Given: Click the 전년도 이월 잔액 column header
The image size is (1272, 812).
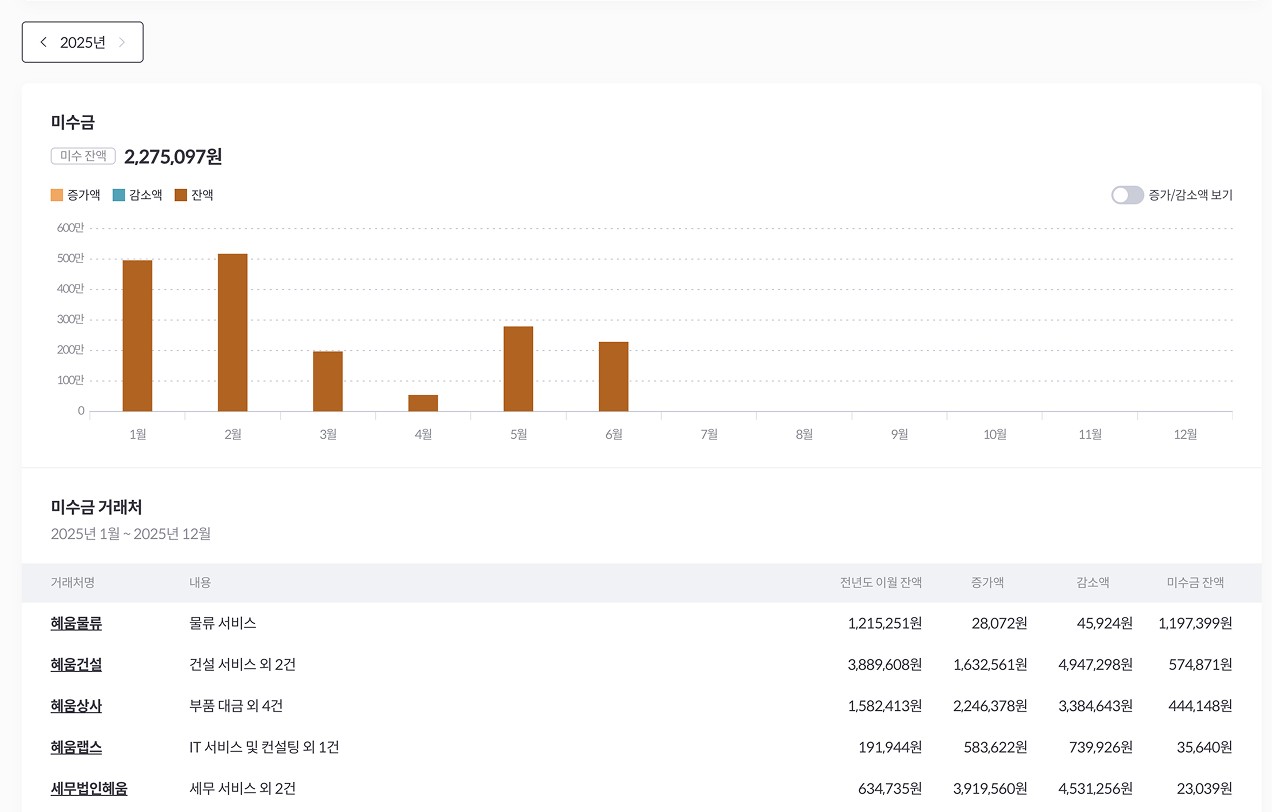Looking at the screenshot, I should point(881,582).
